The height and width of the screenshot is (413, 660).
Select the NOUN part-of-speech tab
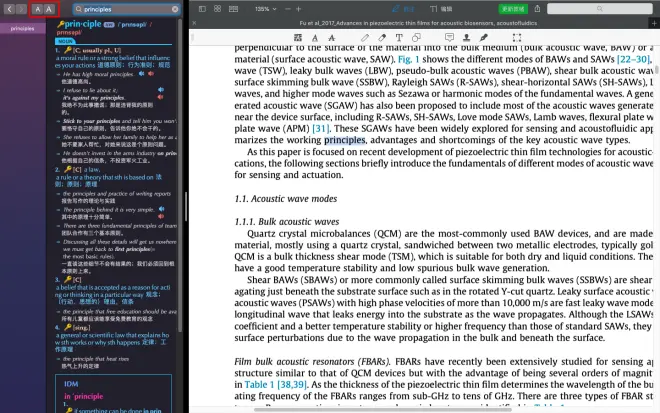click(65, 41)
